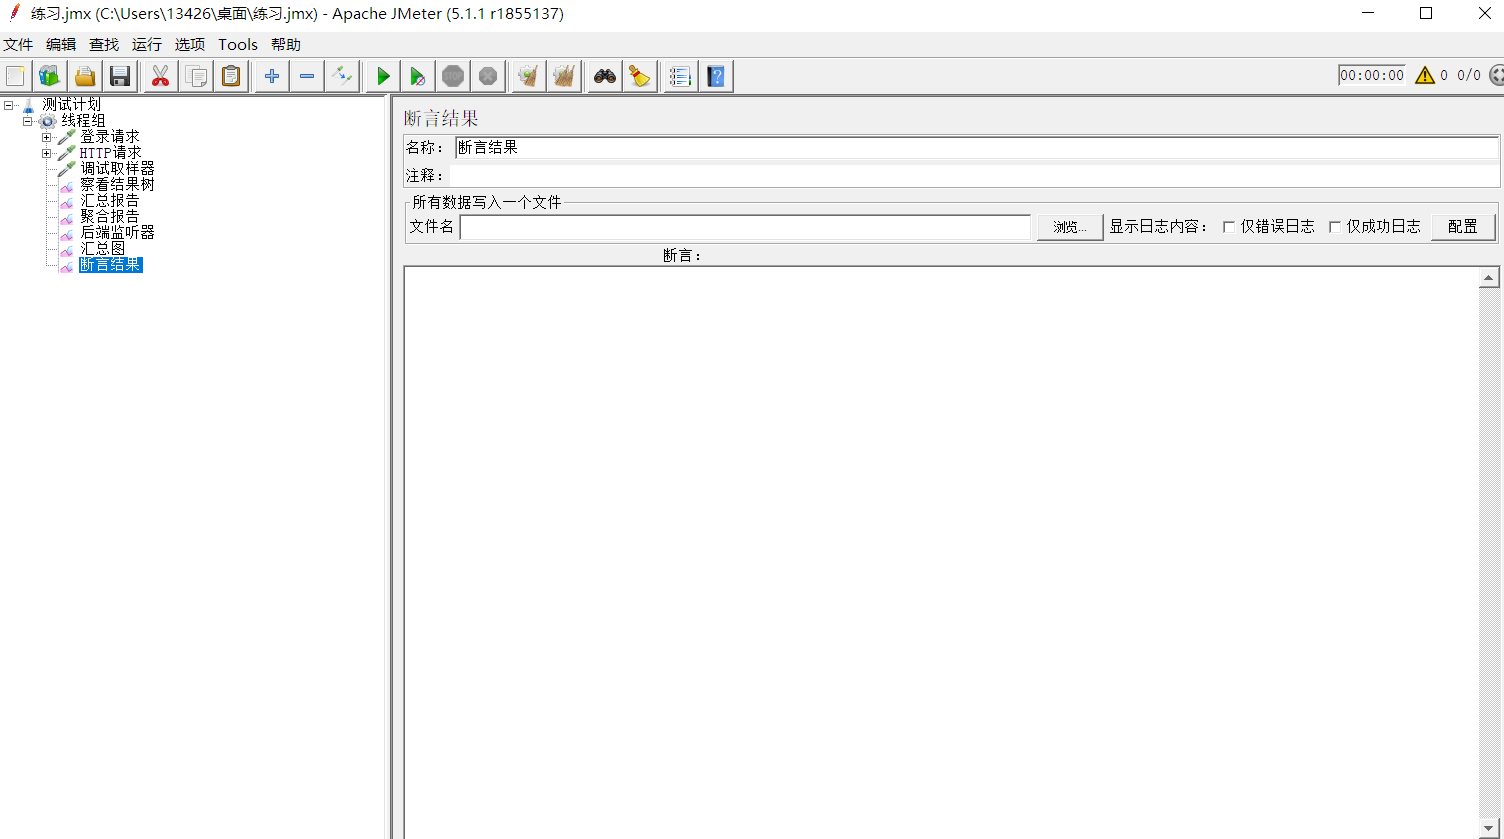Collapse all nodes with minus icon
Viewport: 1504px width, 839px height.
(x=307, y=76)
